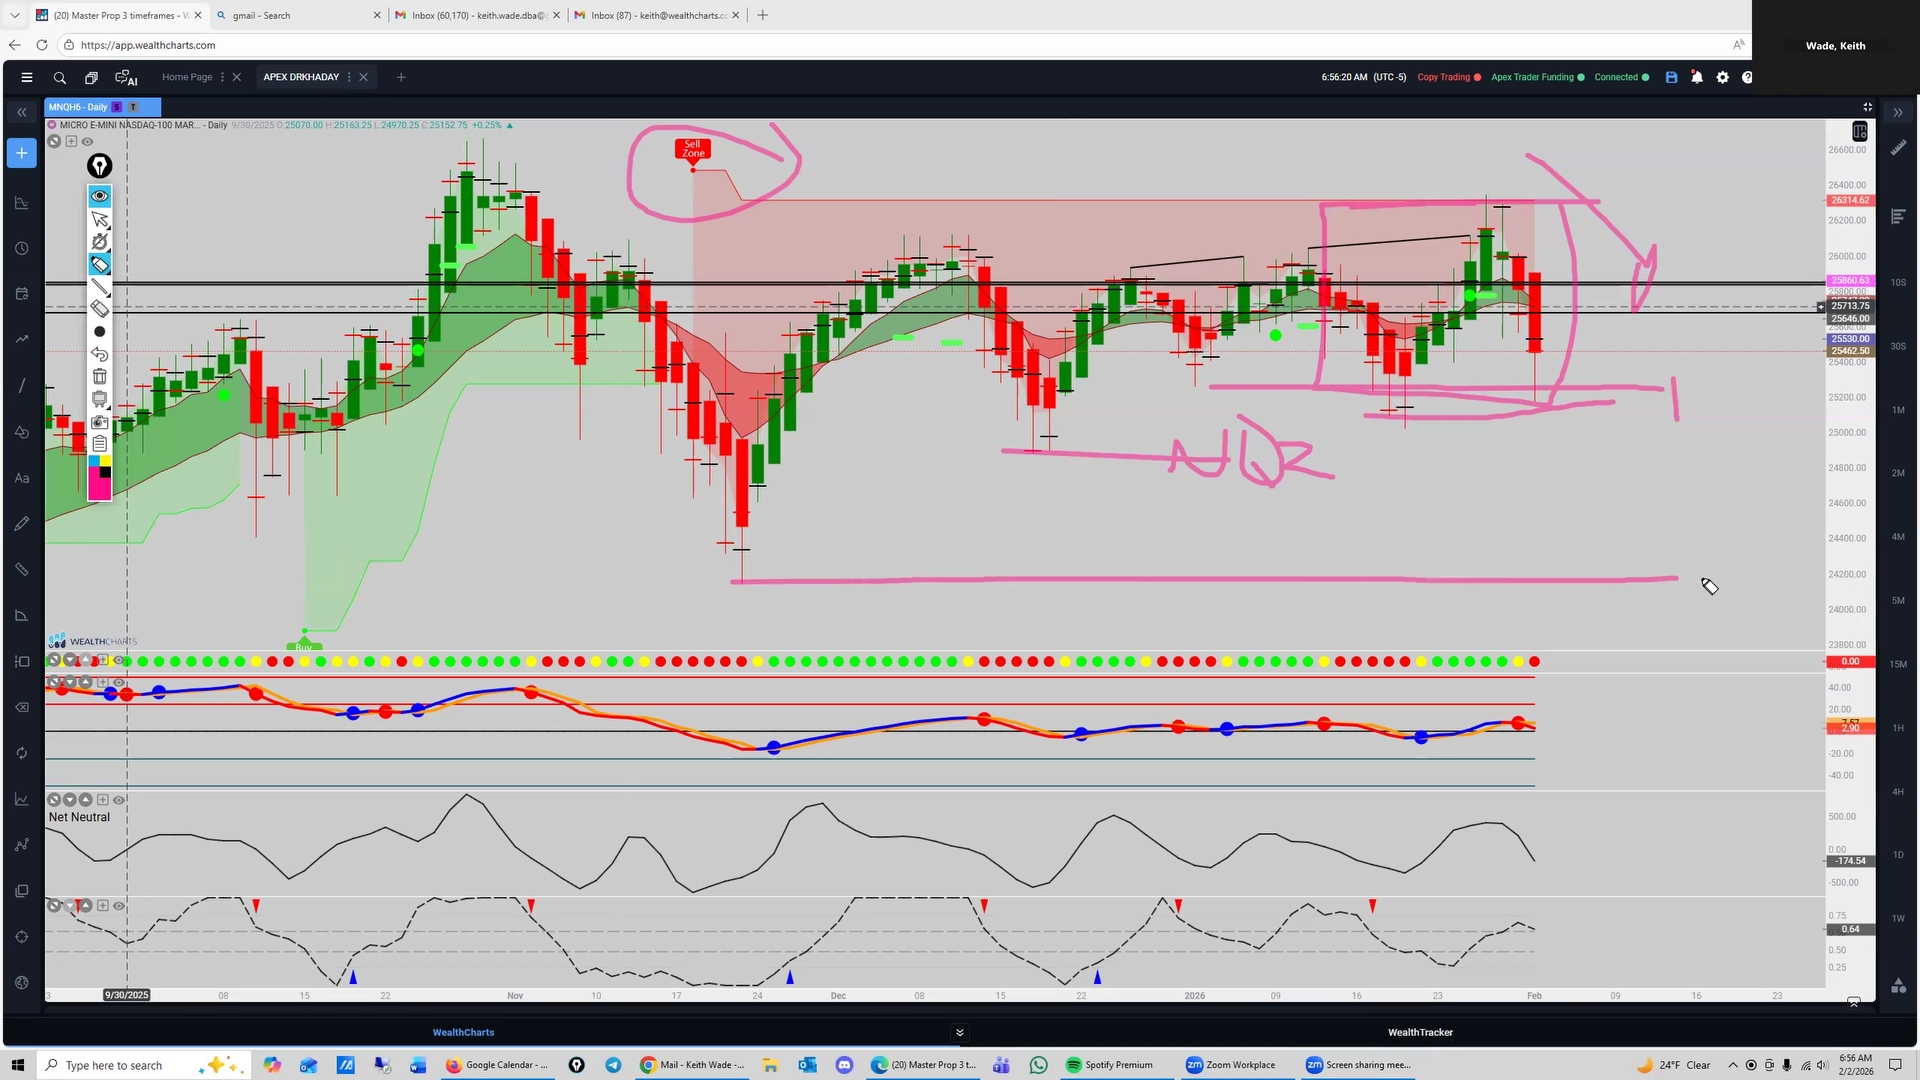This screenshot has width=1920, height=1080.
Task: Select the MNQH6 - Daily chart tab
Action: click(x=78, y=107)
